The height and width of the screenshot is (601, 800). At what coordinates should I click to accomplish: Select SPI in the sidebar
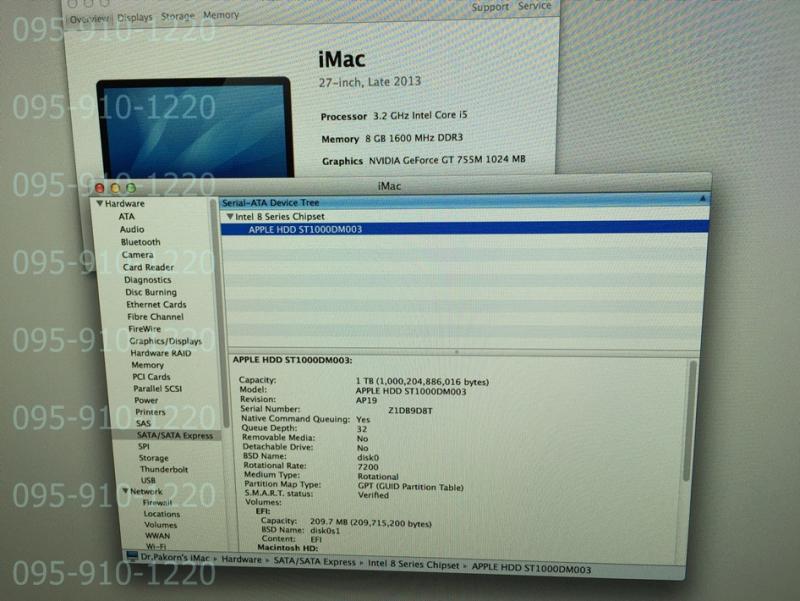(144, 446)
